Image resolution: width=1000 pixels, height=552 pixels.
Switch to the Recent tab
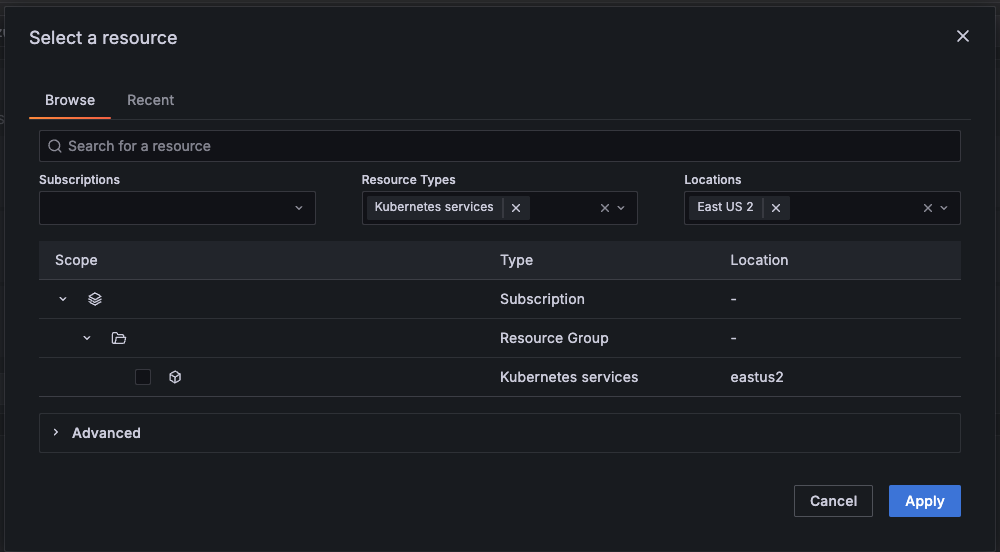point(150,100)
